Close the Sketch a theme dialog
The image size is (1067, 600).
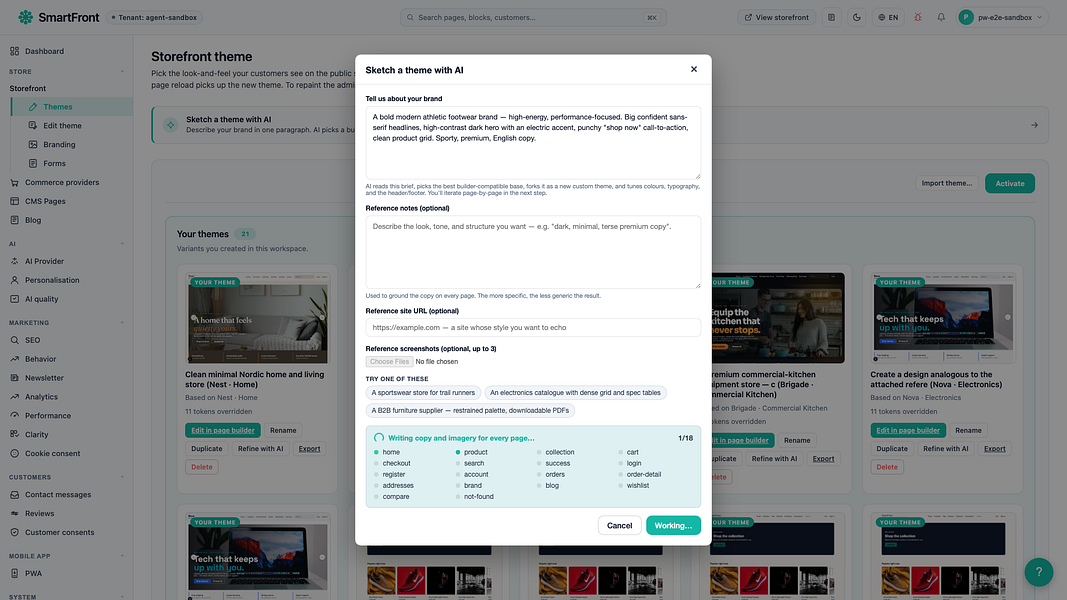[693, 69]
